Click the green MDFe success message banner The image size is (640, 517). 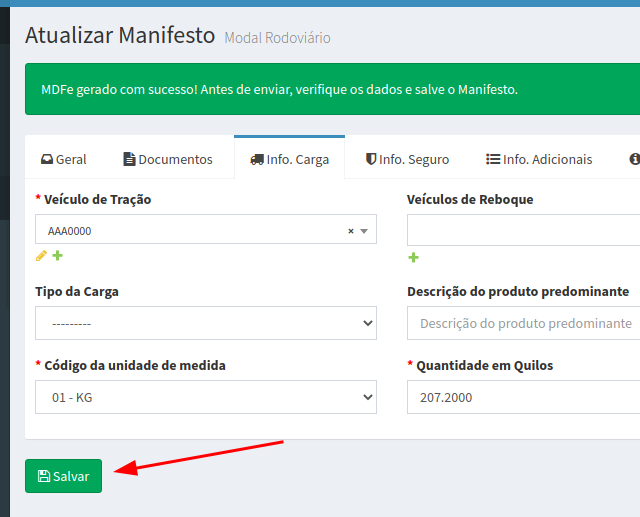(330, 89)
